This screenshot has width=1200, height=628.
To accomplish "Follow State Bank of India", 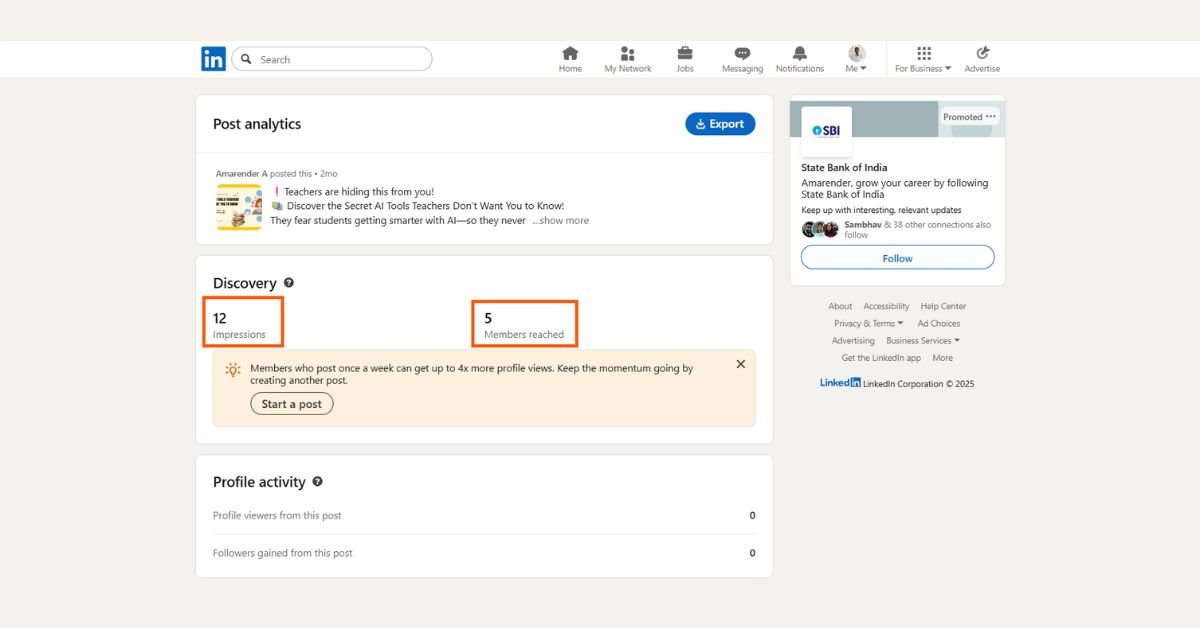I will (896, 257).
